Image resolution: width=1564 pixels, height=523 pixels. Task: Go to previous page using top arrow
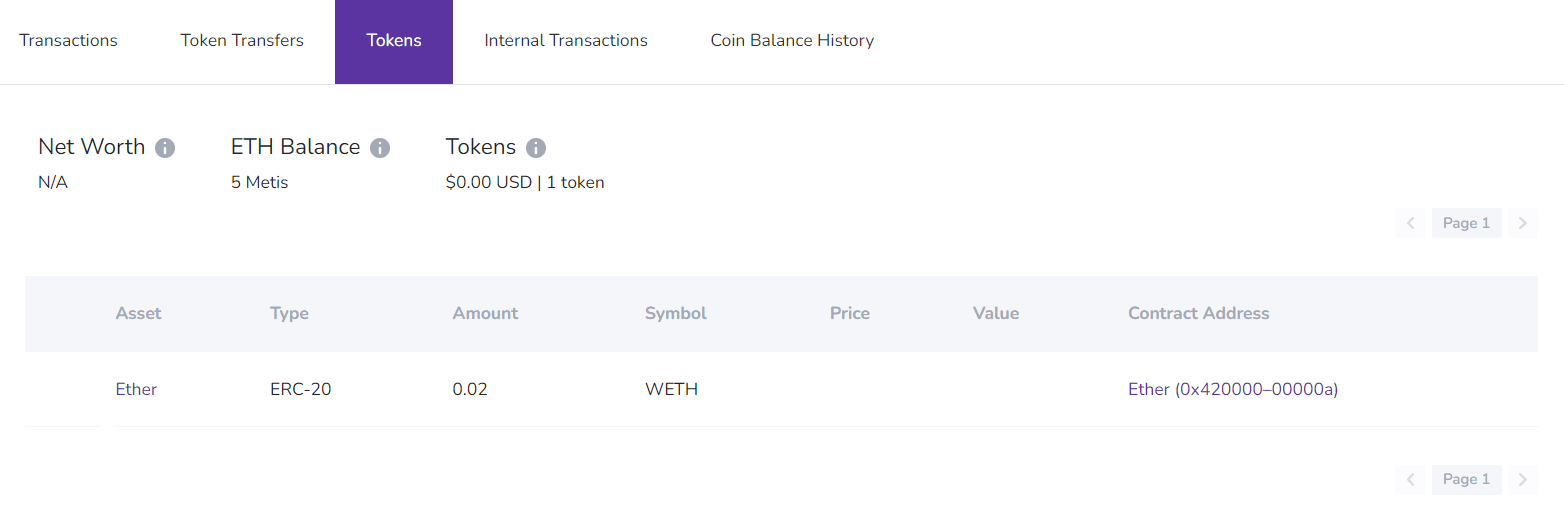1410,223
